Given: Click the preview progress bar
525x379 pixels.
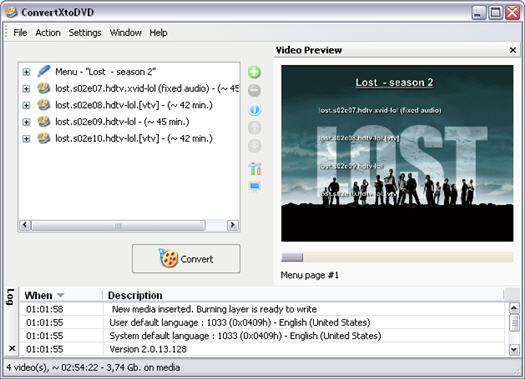Looking at the screenshot, I should point(397,257).
